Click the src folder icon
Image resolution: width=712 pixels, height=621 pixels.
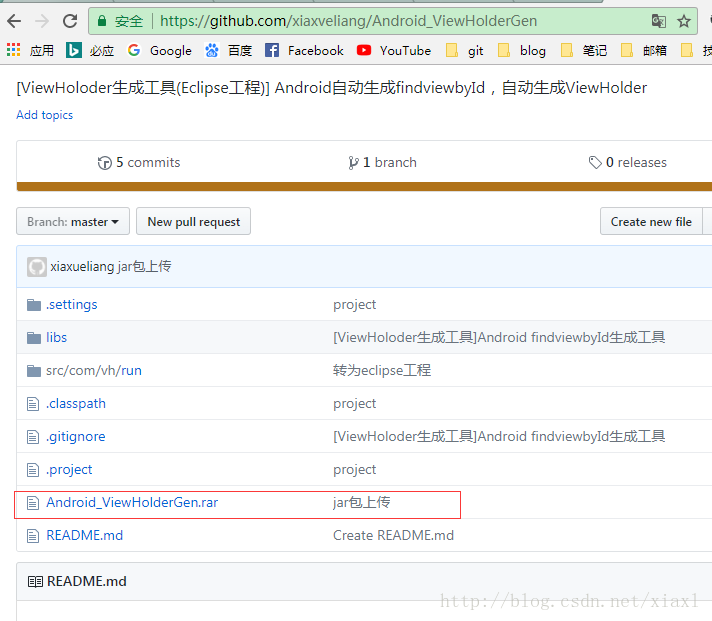pyautogui.click(x=34, y=371)
